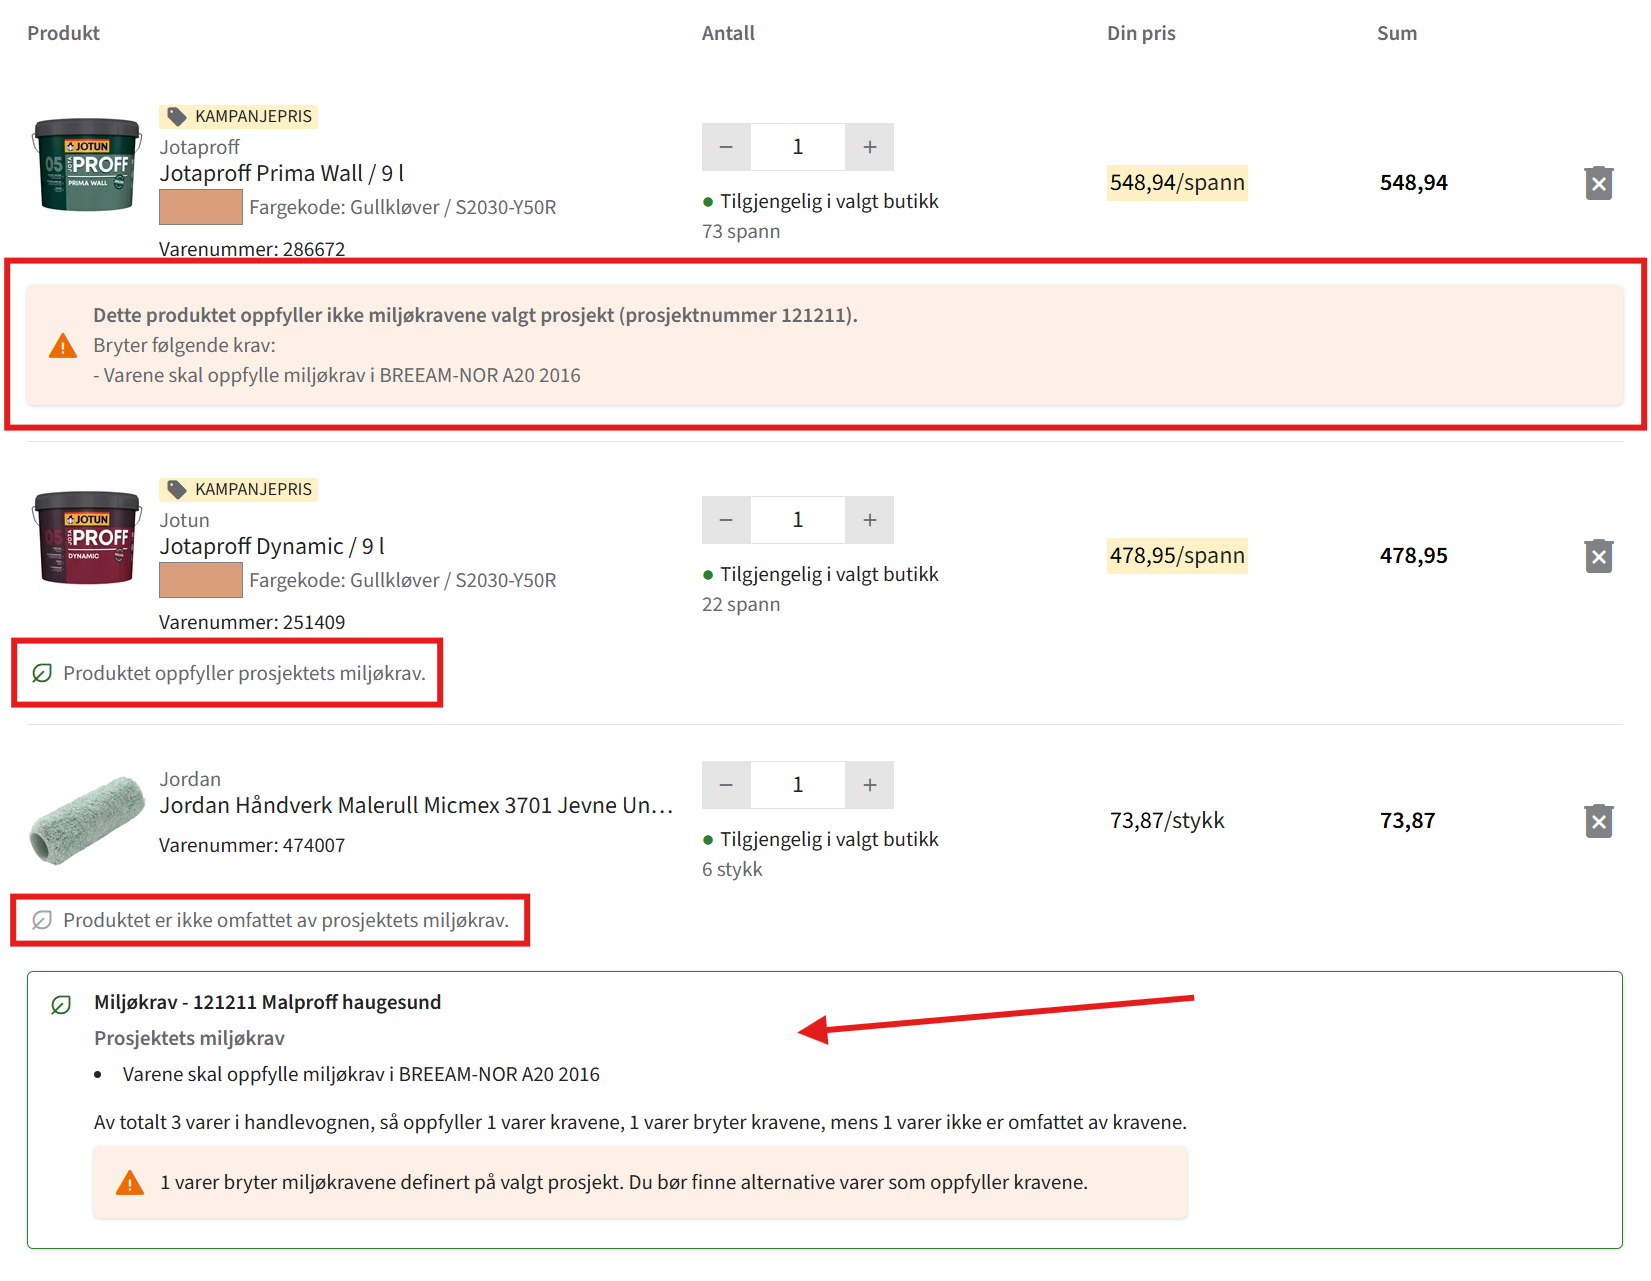Open Jotaproff Prima Wall / 9 l product link
Viewport: 1651px width, 1281px height.
coord(282,174)
